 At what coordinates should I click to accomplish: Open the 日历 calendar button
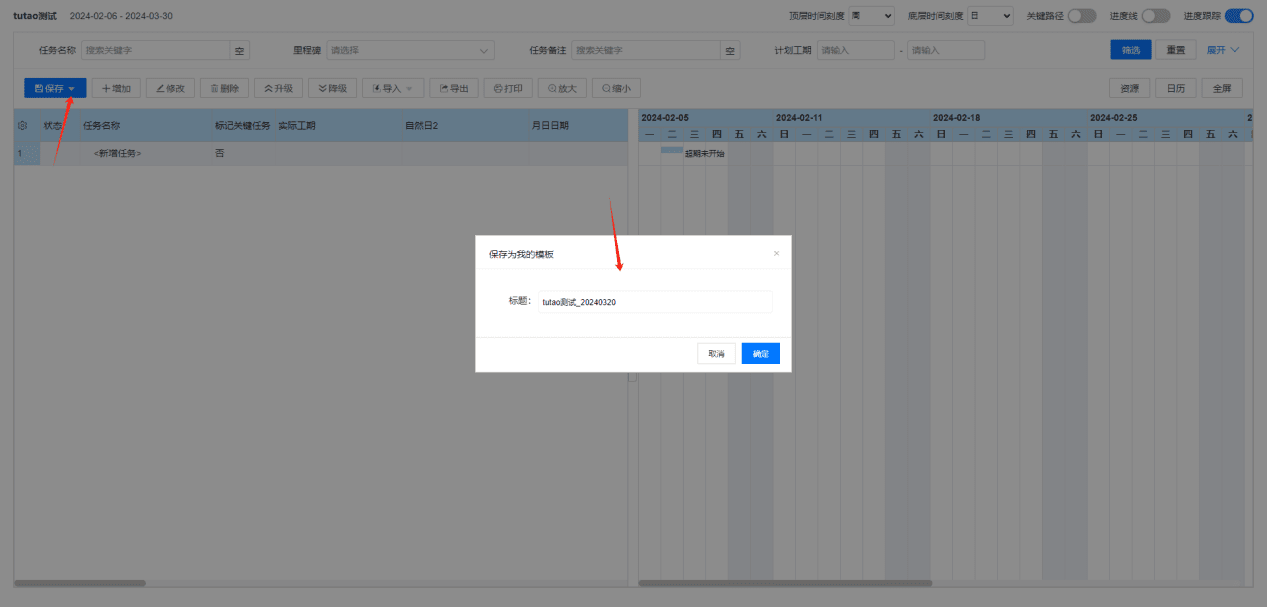[x=1176, y=88]
